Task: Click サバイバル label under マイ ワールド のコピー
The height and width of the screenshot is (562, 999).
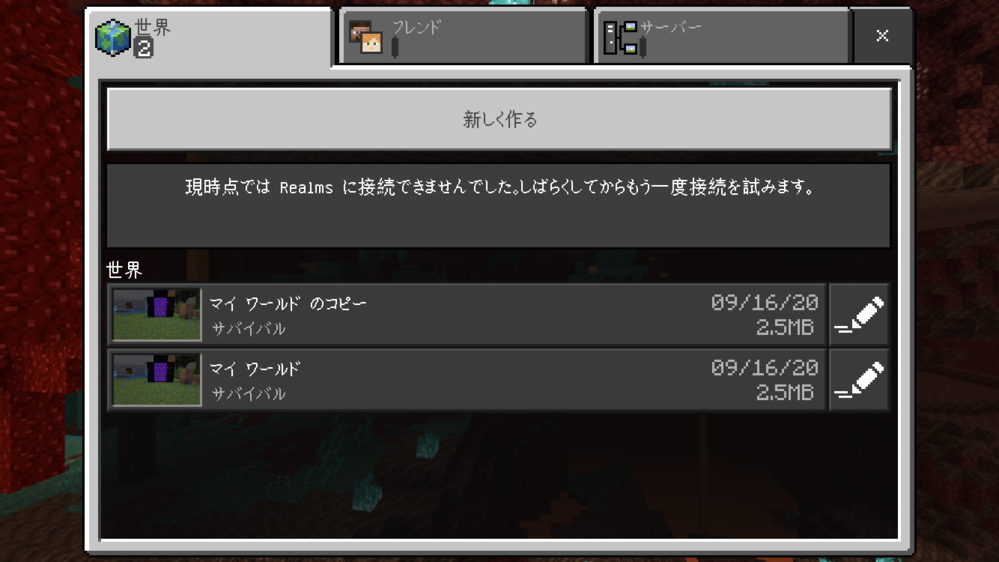Action: pos(248,329)
